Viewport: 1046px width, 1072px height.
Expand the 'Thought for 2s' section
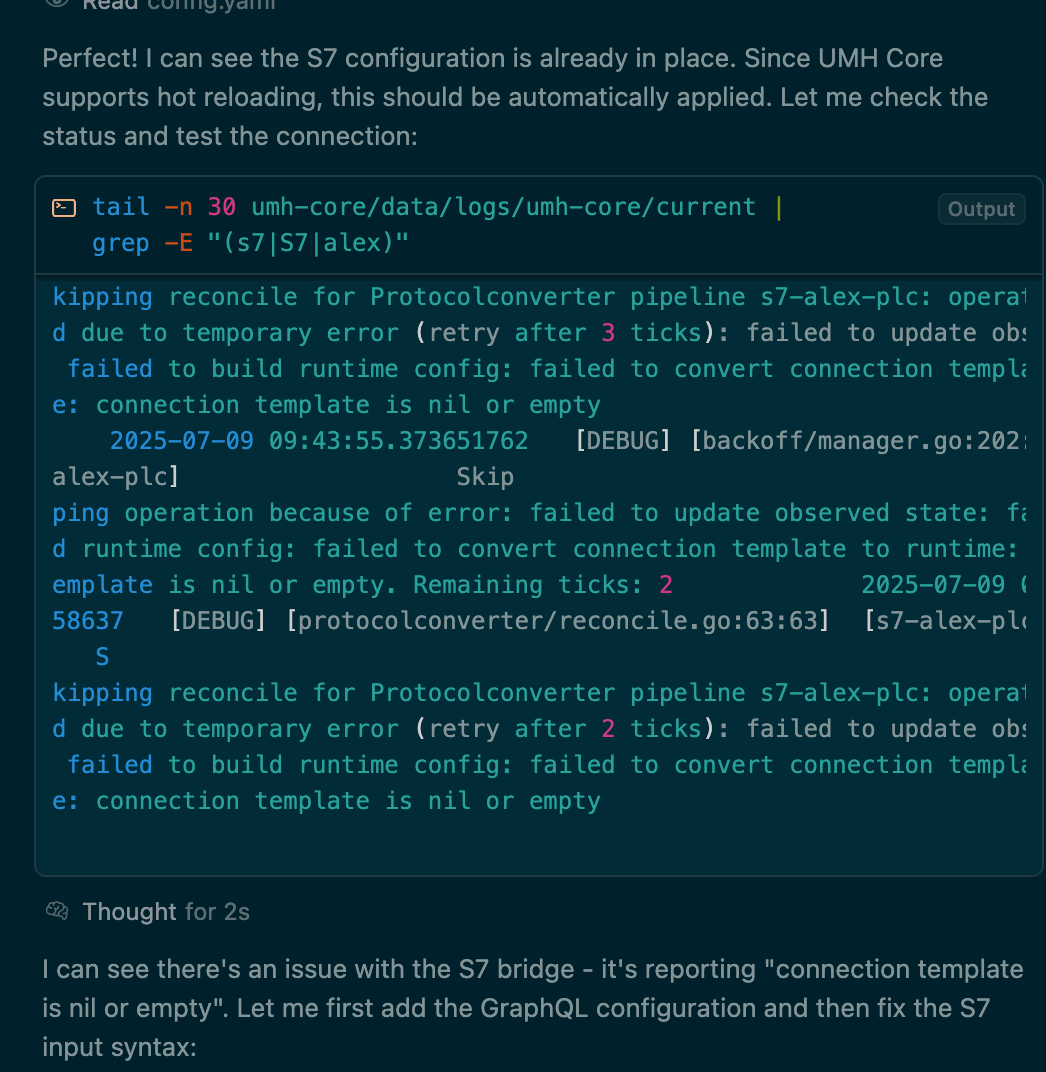[x=165, y=912]
